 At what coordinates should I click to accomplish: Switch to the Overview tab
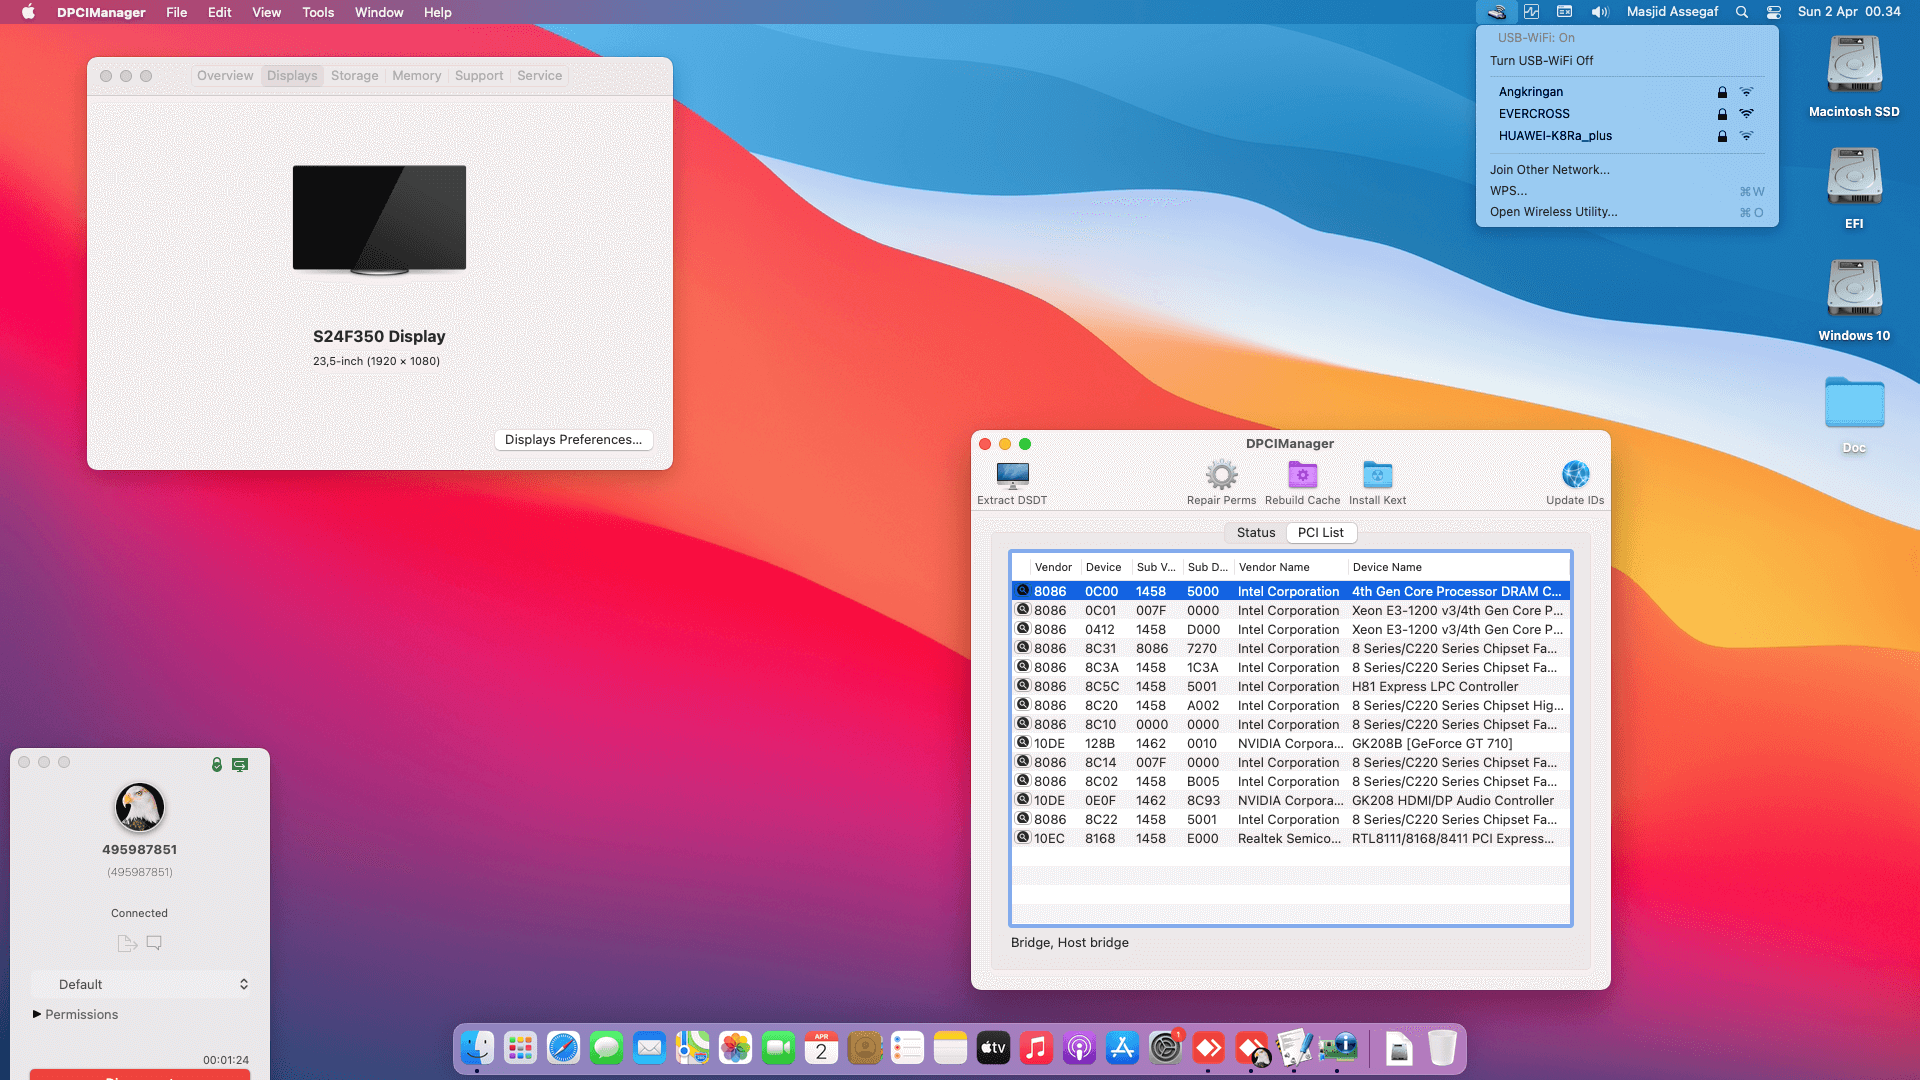(x=225, y=76)
